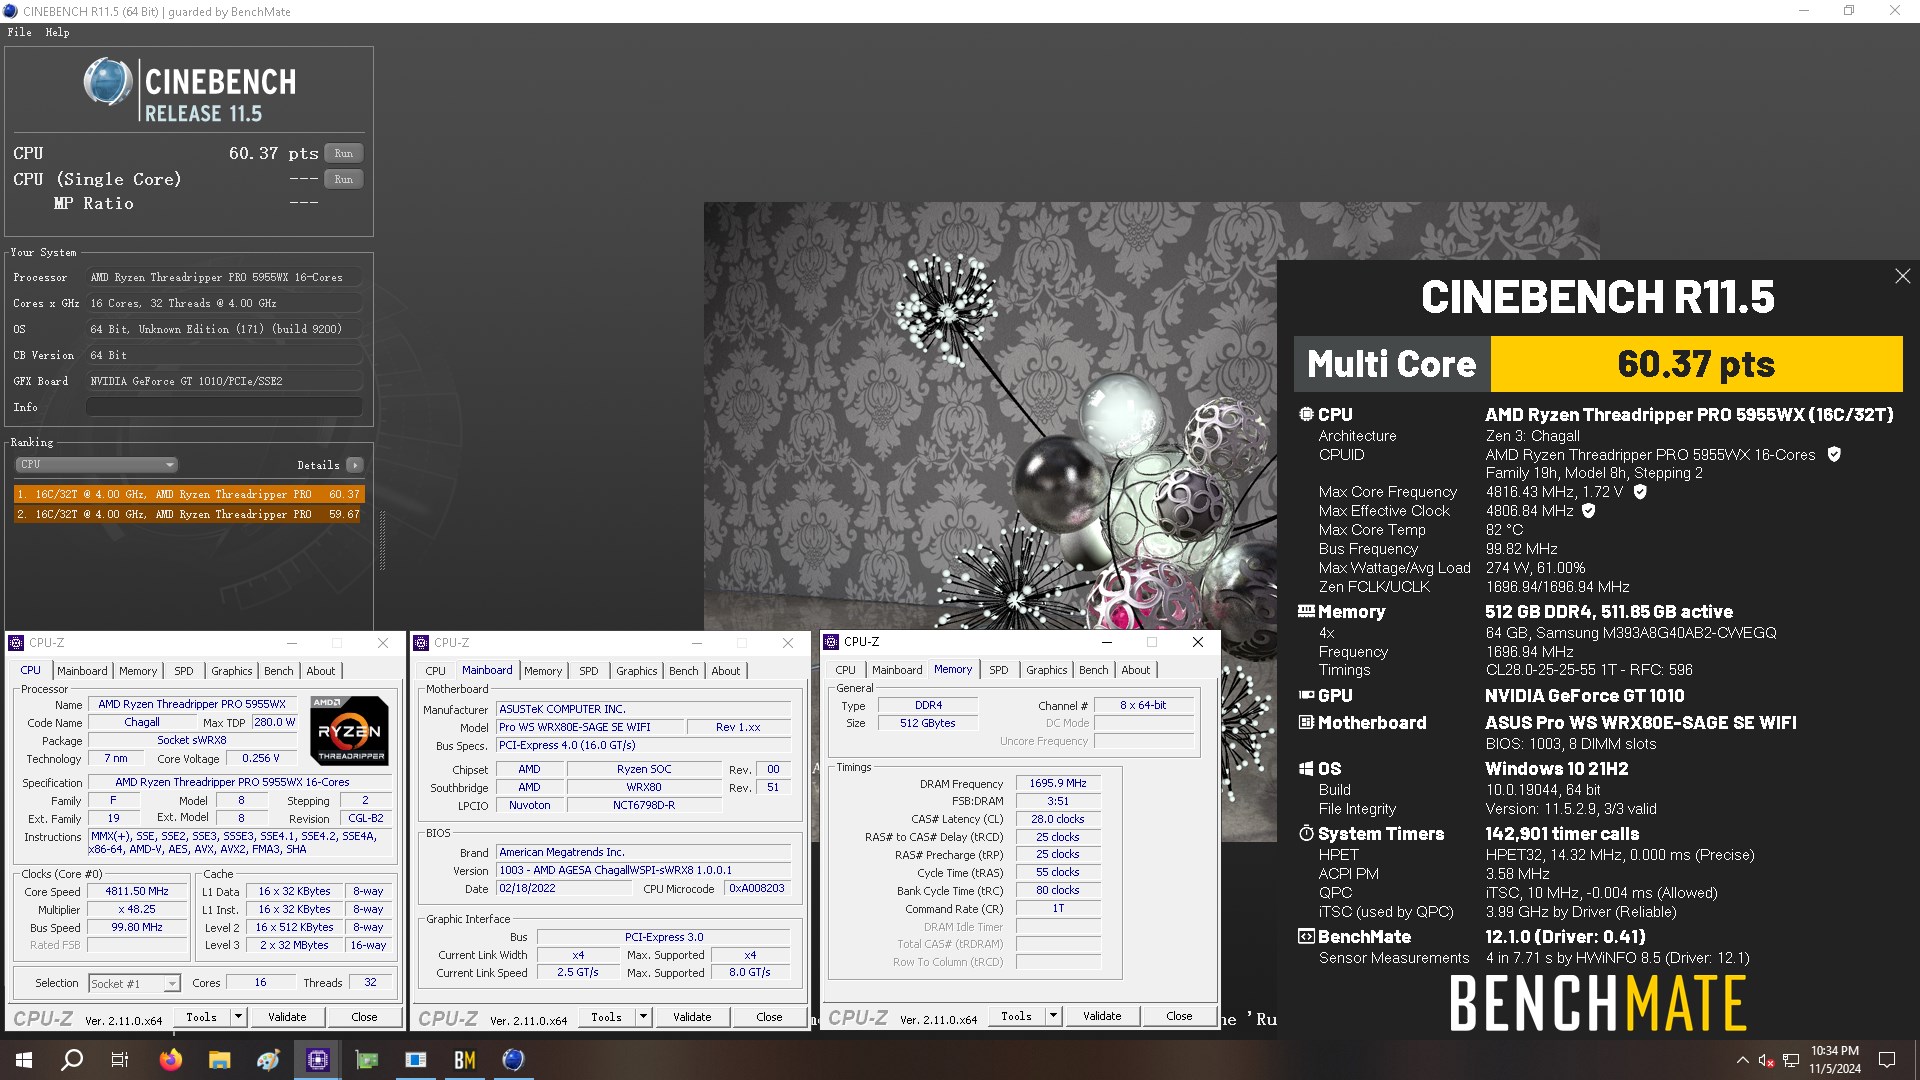
Task: Expand Tools dropdown arrow in third CPU-Z window
Action: [x=1054, y=1016]
